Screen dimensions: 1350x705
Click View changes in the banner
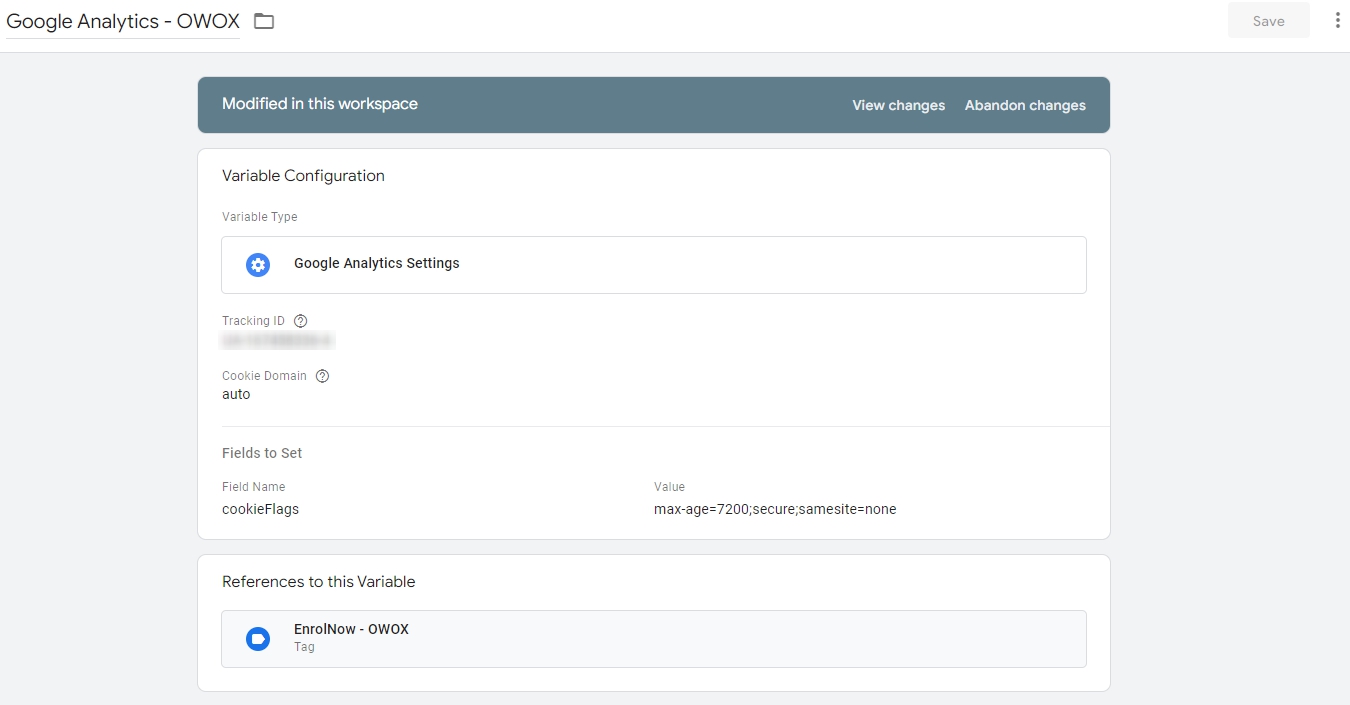(898, 105)
